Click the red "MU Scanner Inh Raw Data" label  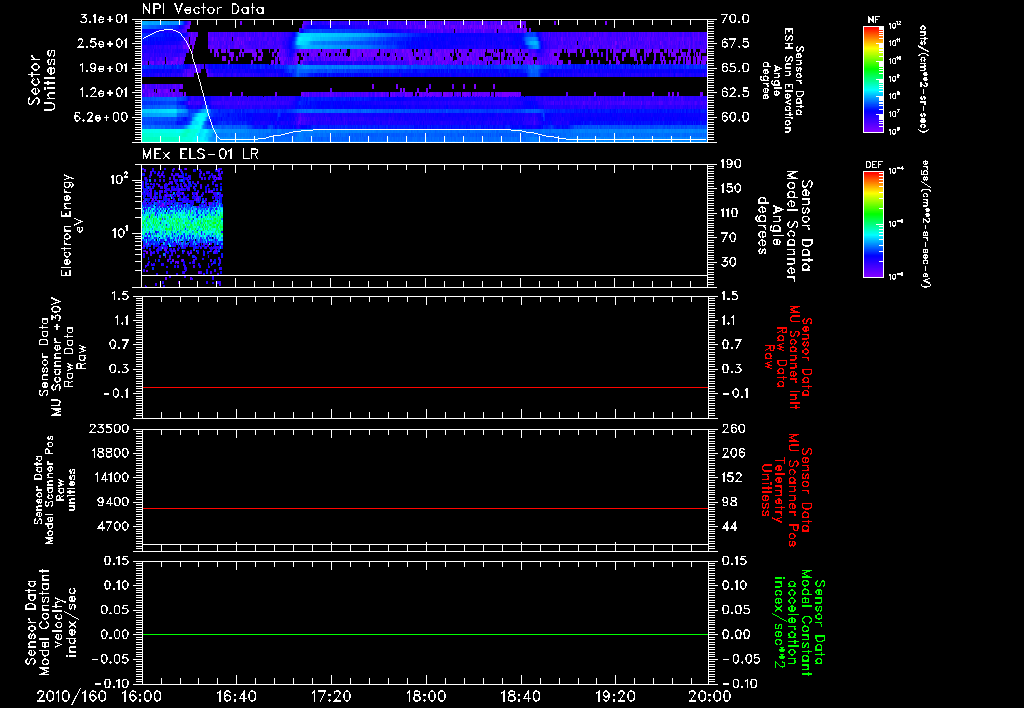pyautogui.click(x=786, y=357)
